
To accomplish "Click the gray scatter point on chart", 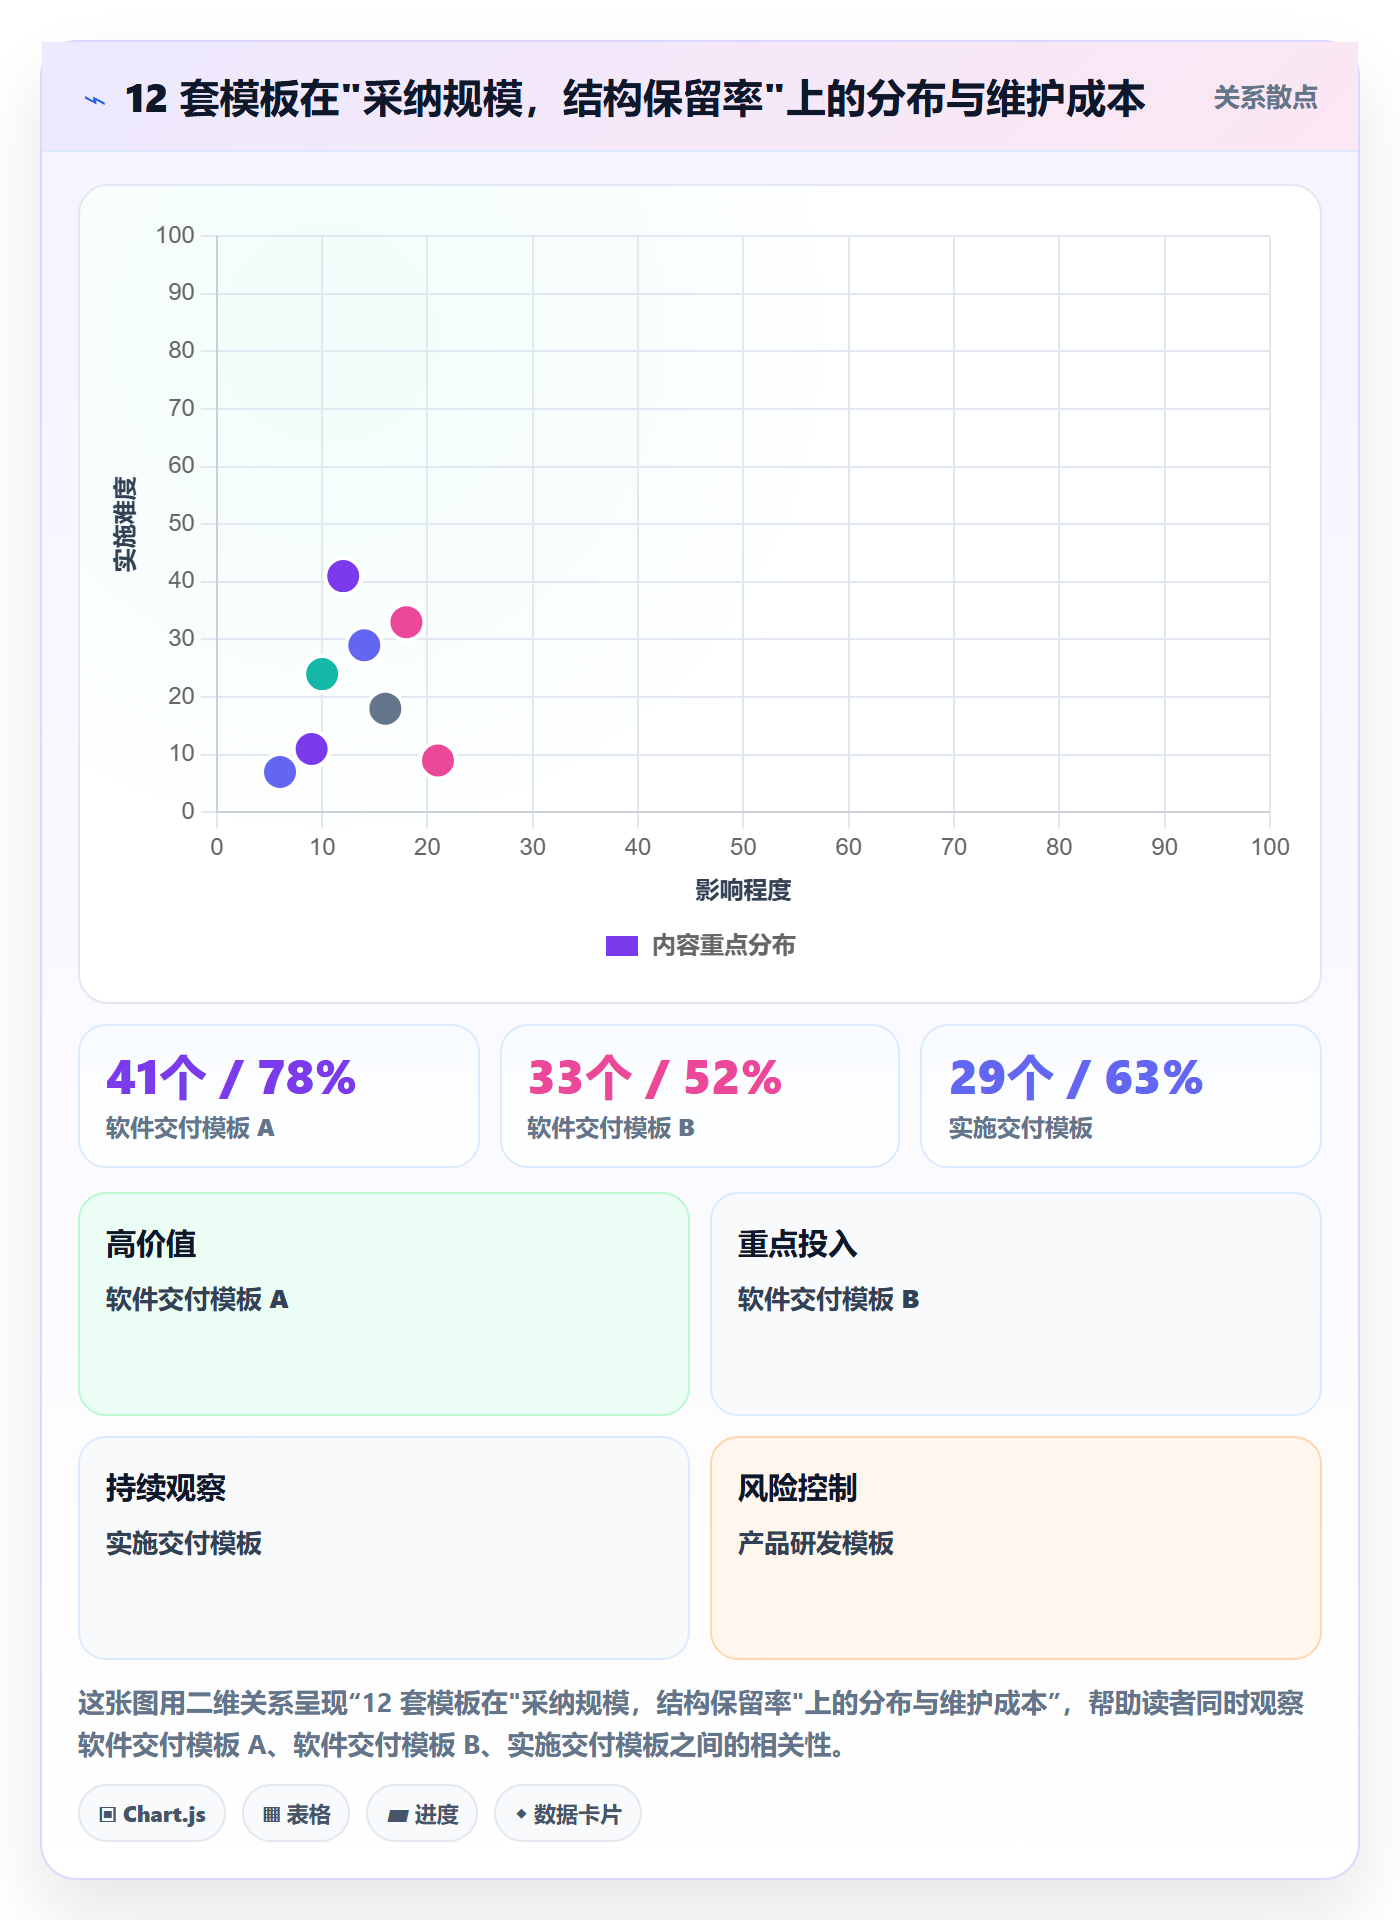I will tap(385, 709).
